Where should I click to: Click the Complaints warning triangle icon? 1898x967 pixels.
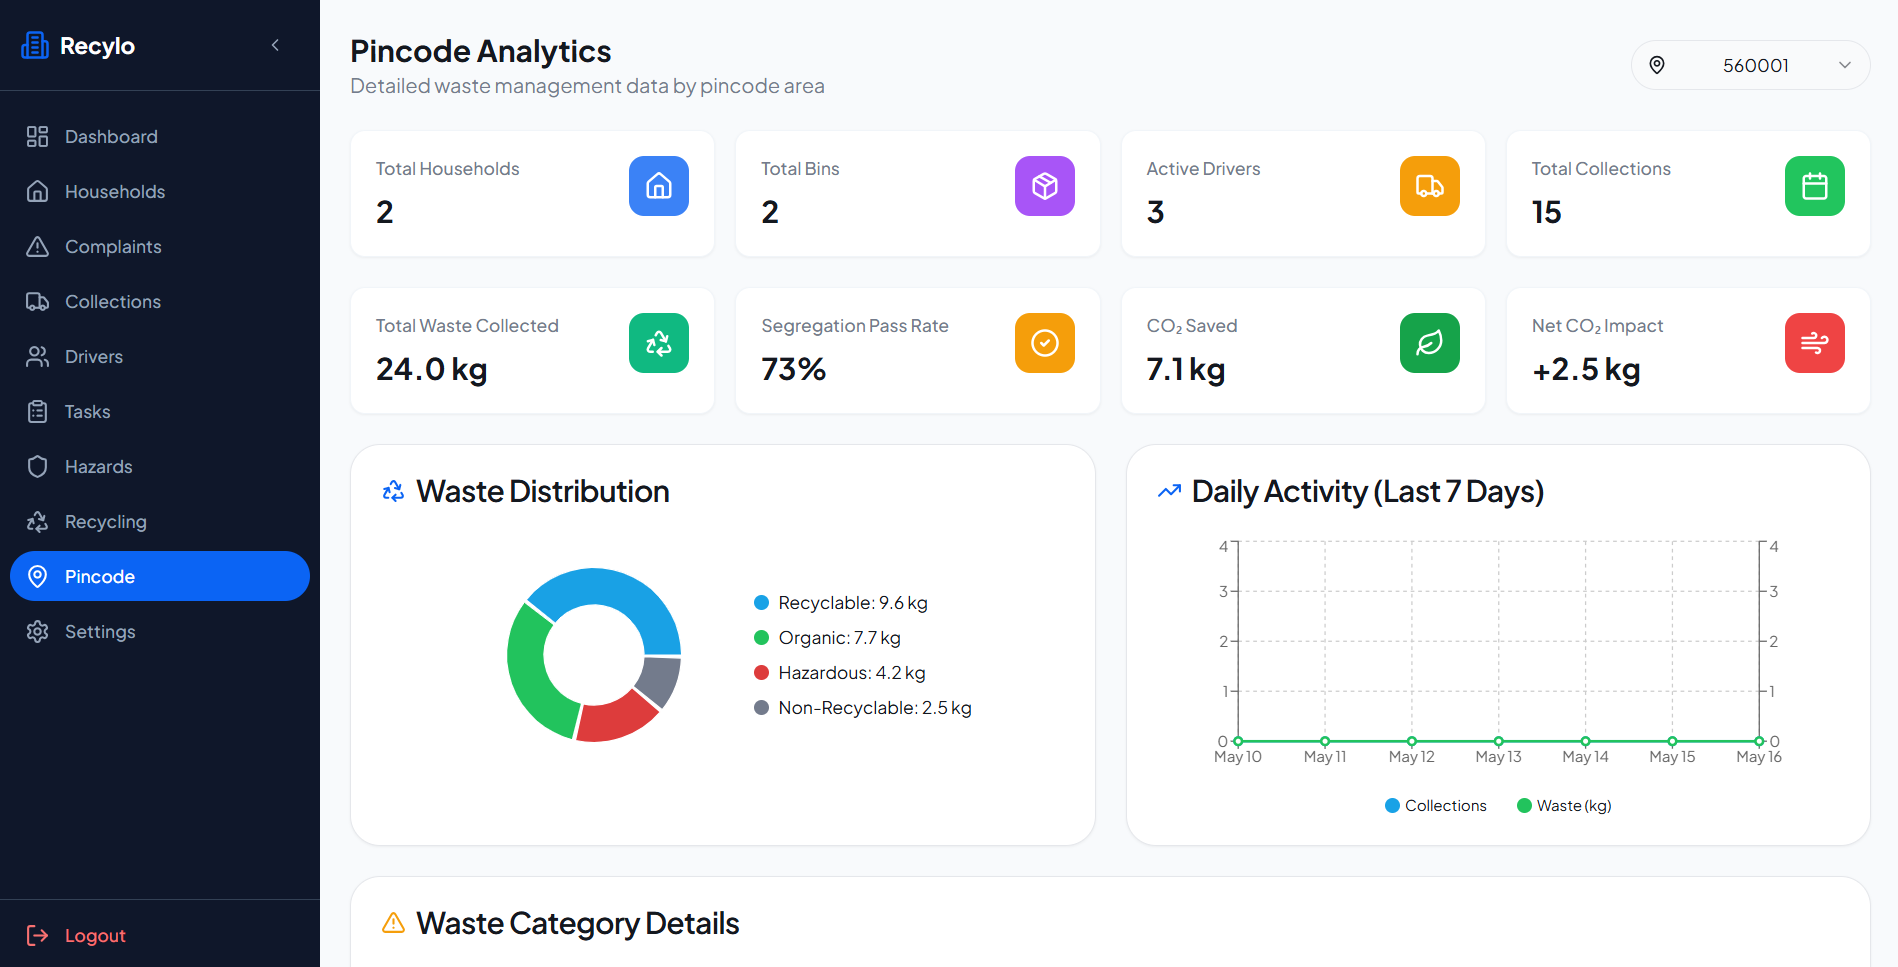coord(37,247)
